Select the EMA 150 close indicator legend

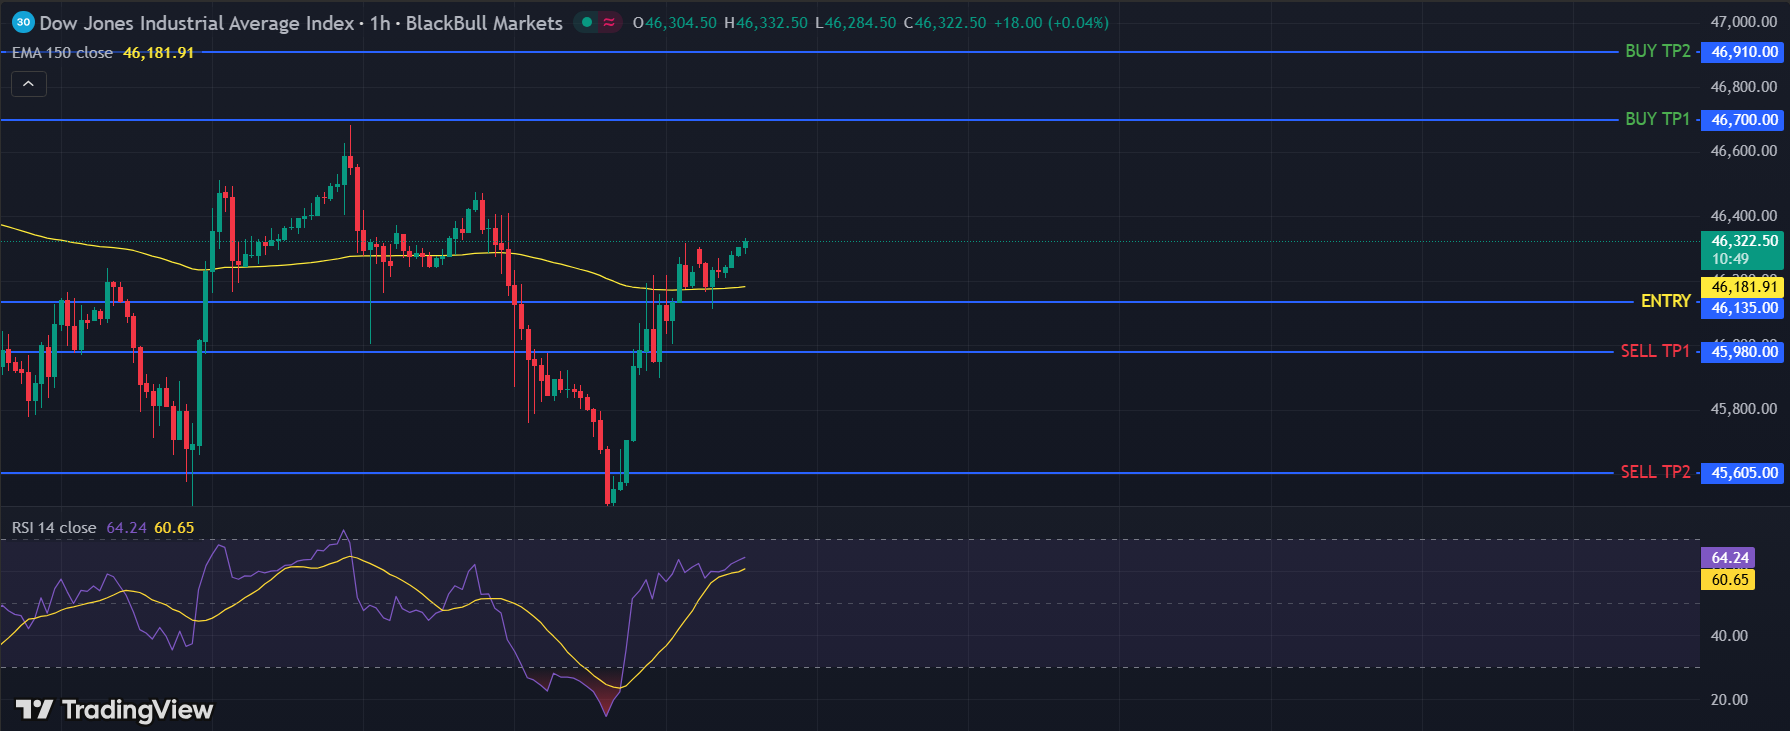click(x=62, y=53)
